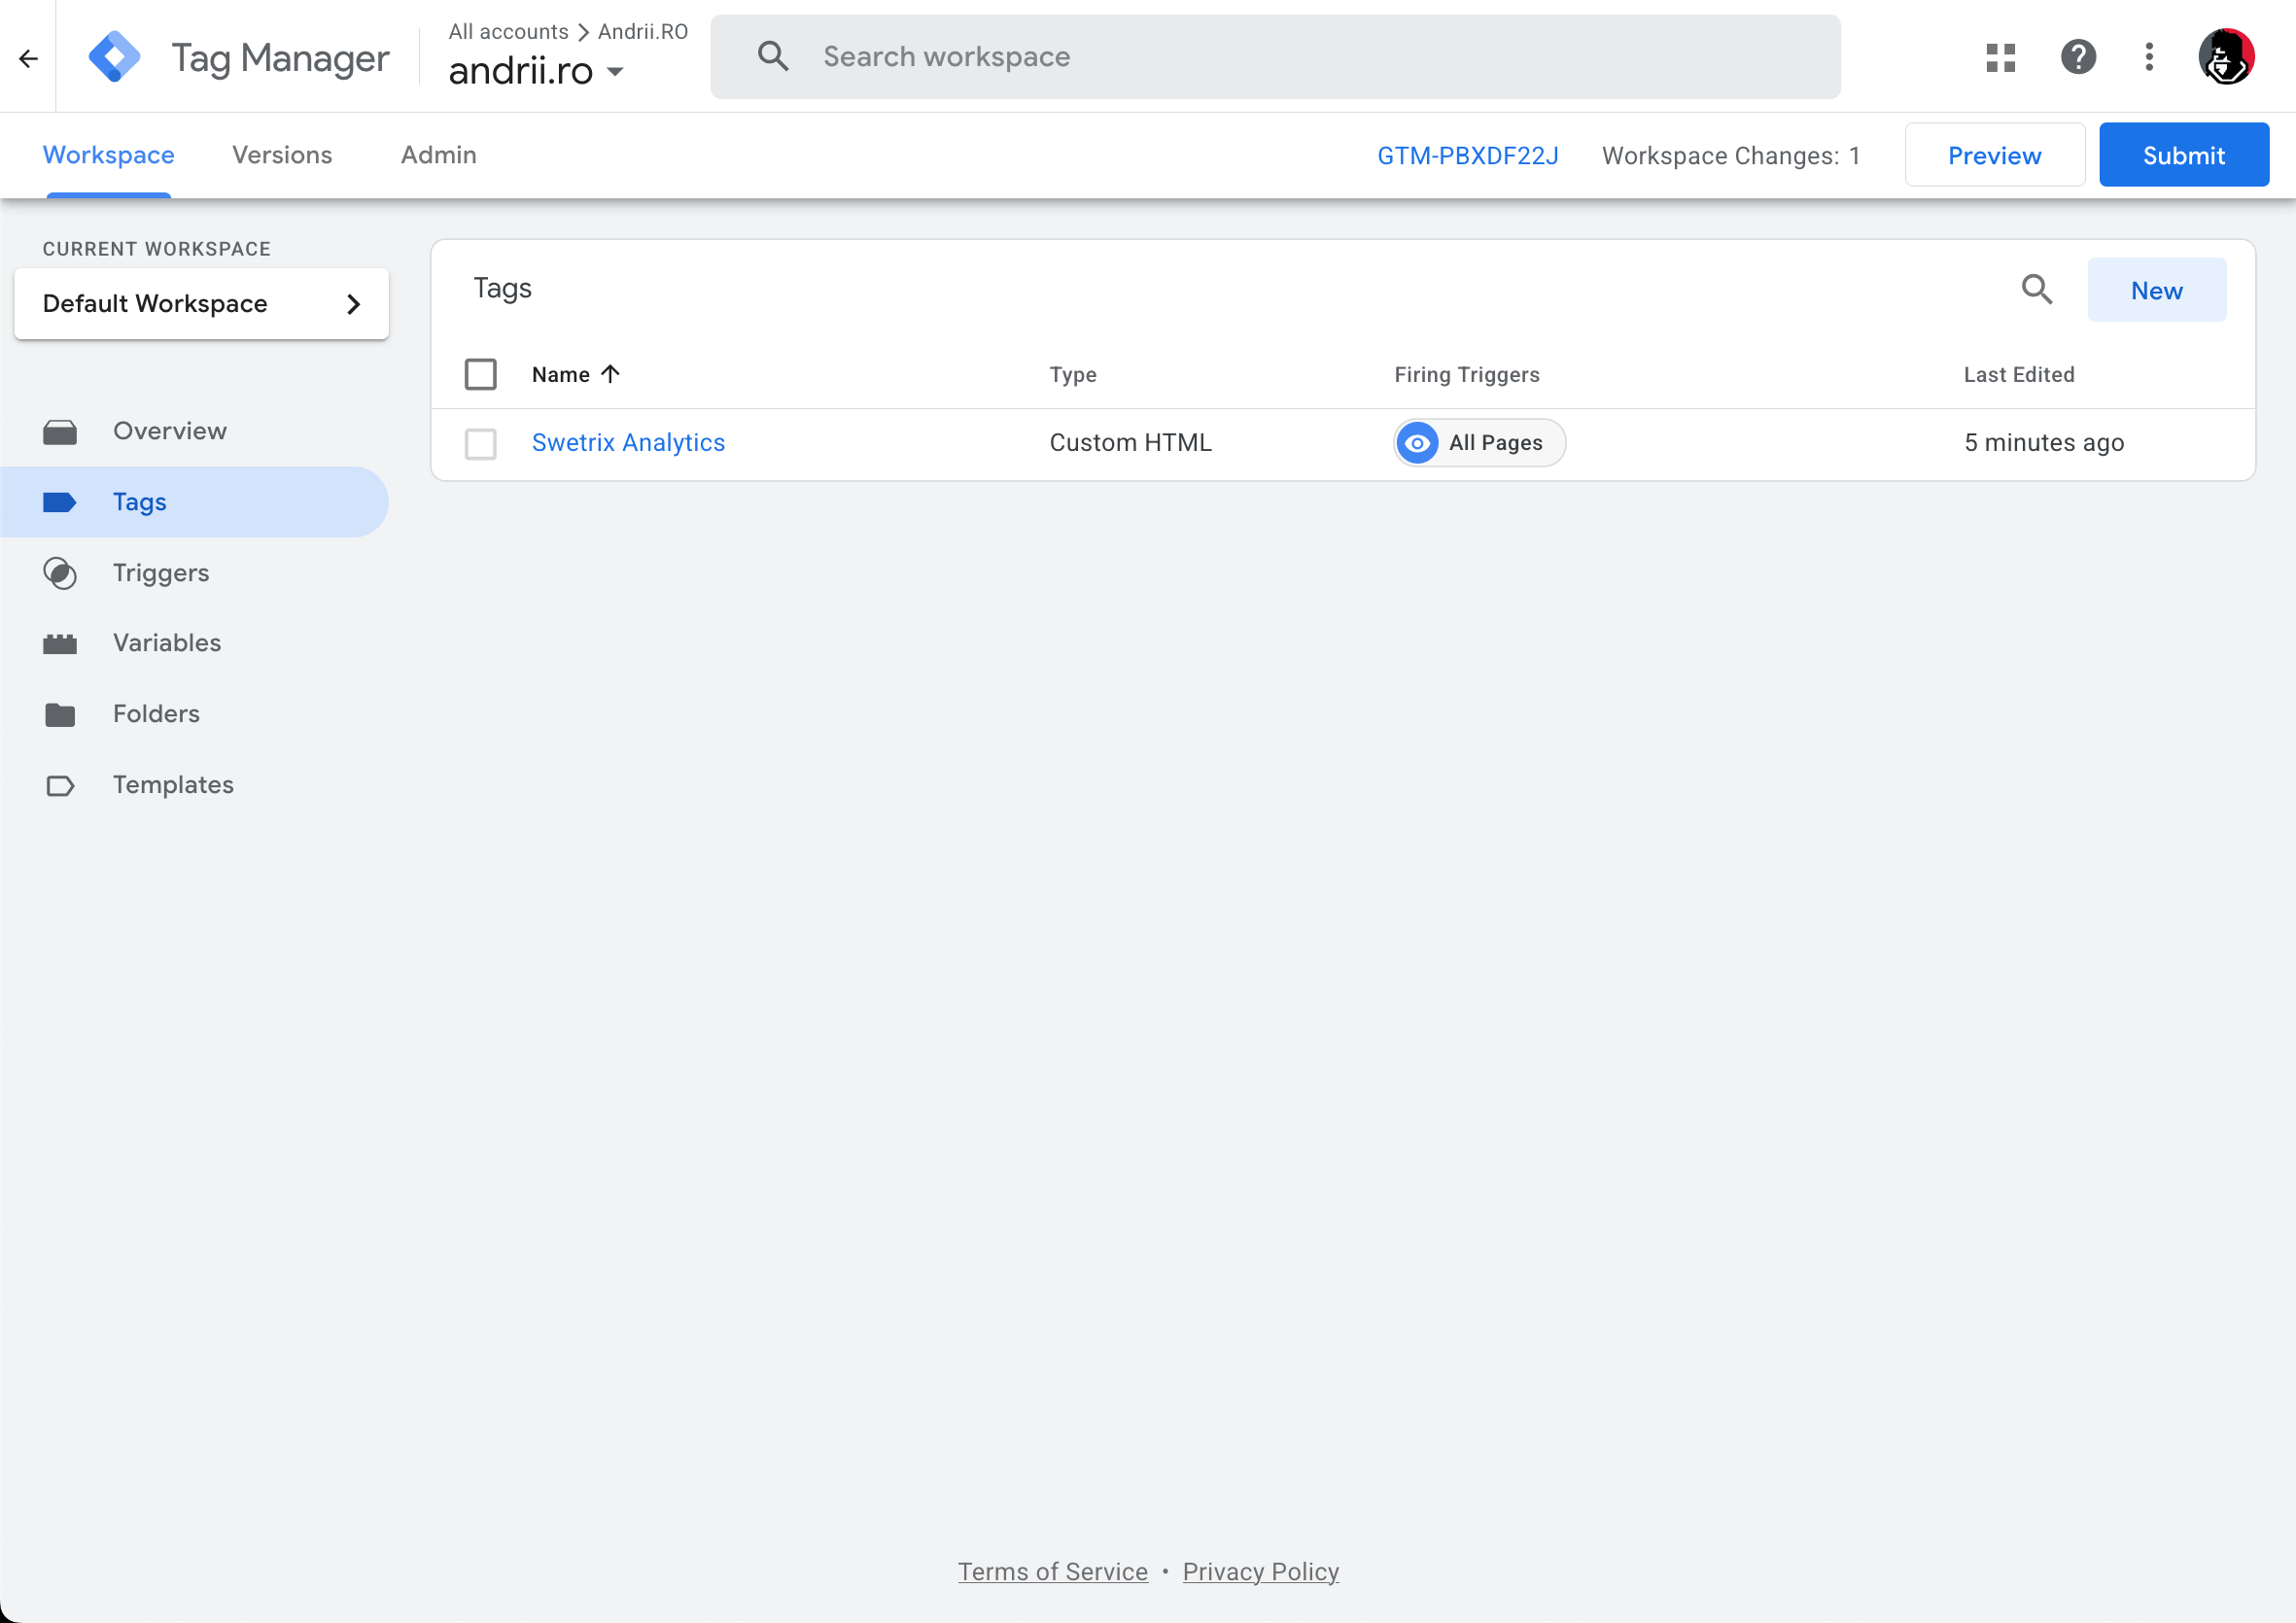The height and width of the screenshot is (1623, 2296).
Task: Check the select-all tags checkbox
Action: click(x=481, y=374)
